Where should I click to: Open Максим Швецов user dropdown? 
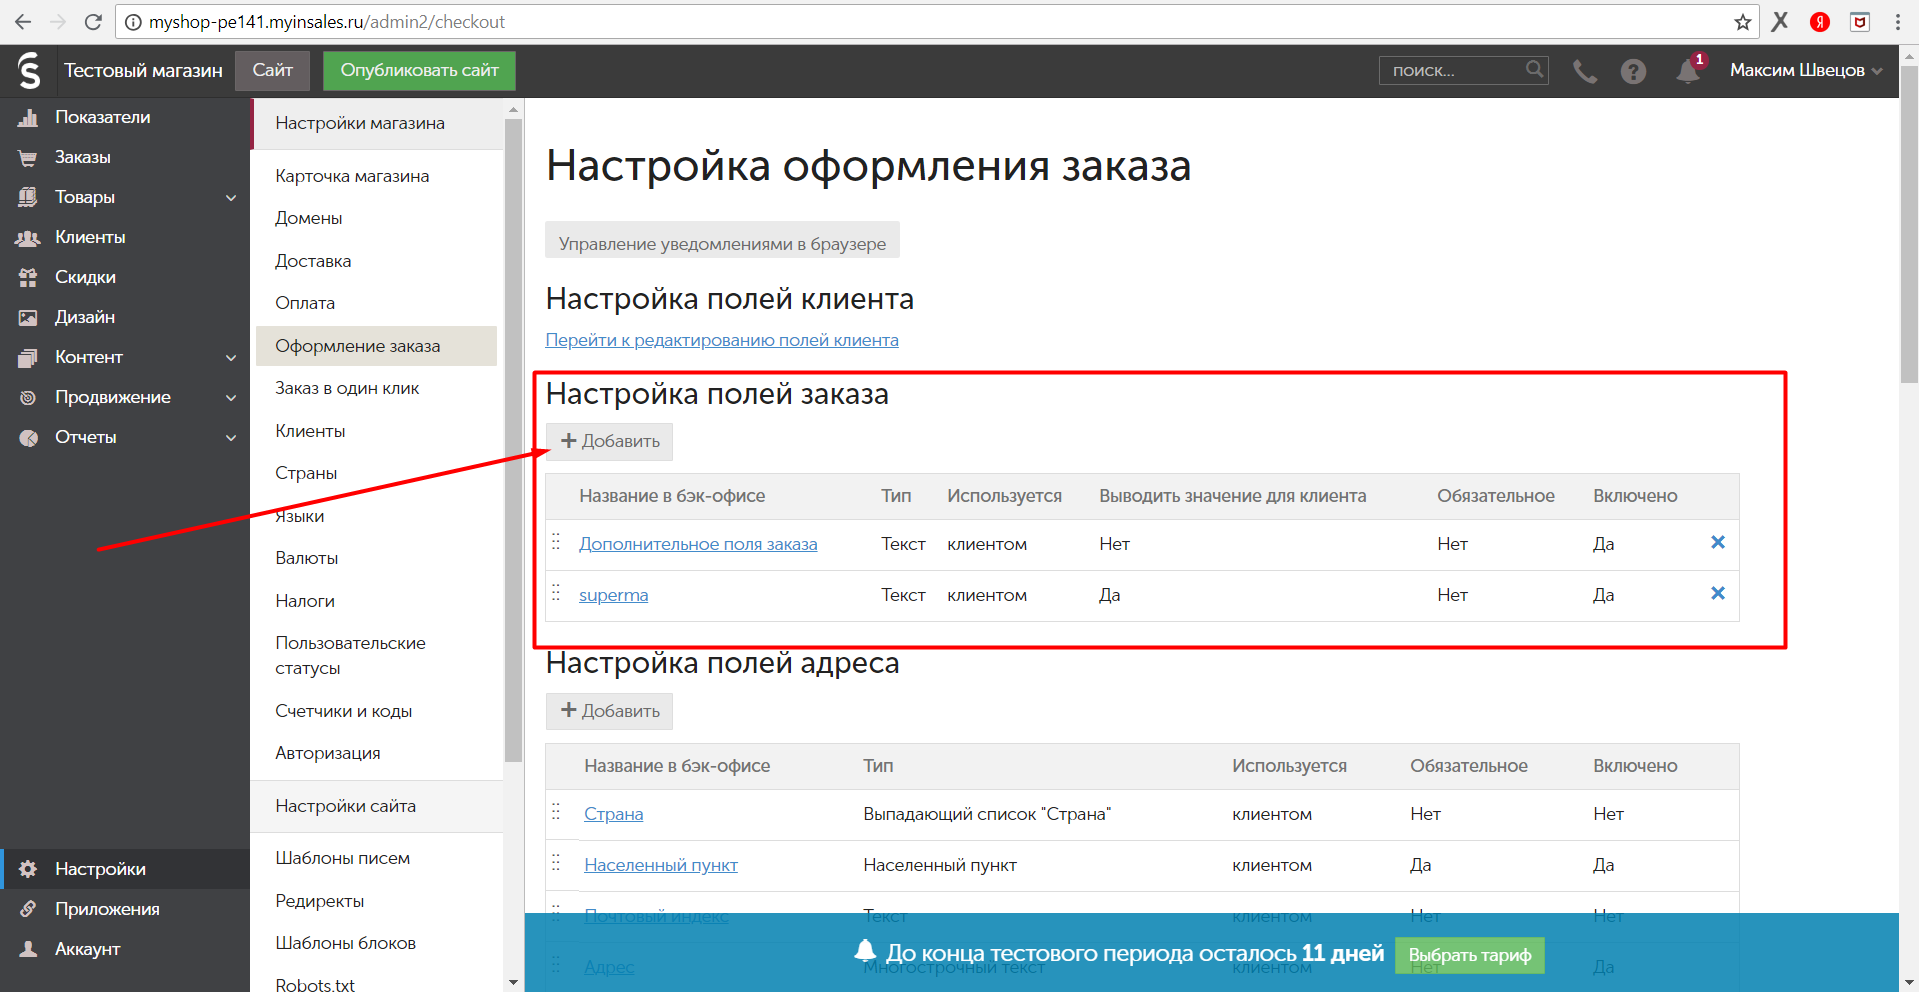coord(1806,70)
